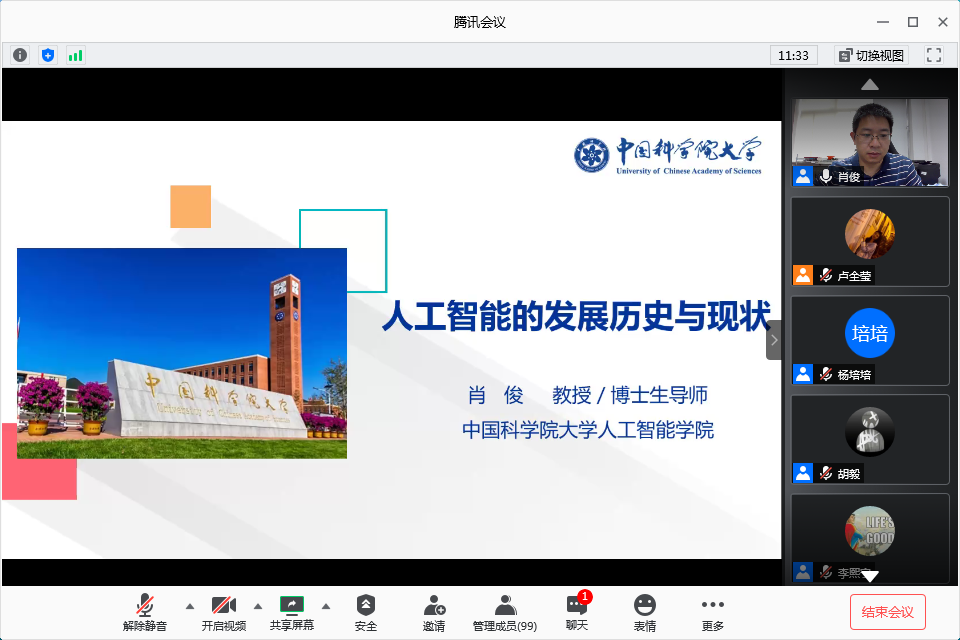The width and height of the screenshot is (960, 640).
Task: Expand share options arrow beside 共享屏幕
Action: [326, 606]
